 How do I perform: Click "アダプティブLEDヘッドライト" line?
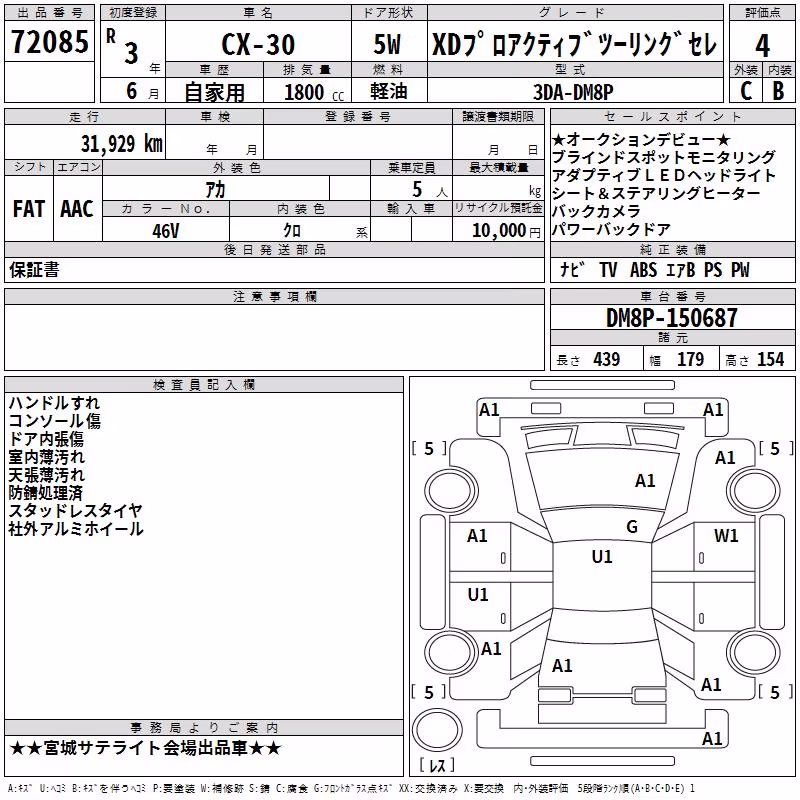(x=664, y=176)
